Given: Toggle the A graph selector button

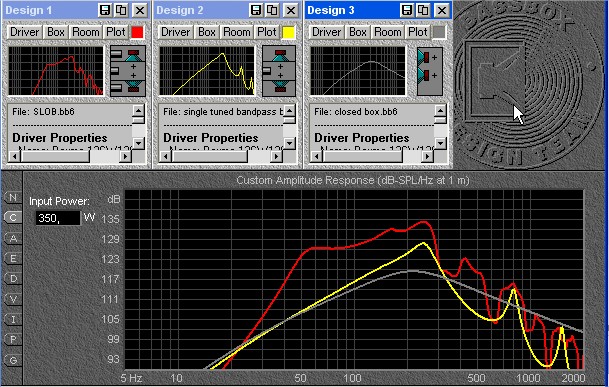Looking at the screenshot, I should click(13, 238).
